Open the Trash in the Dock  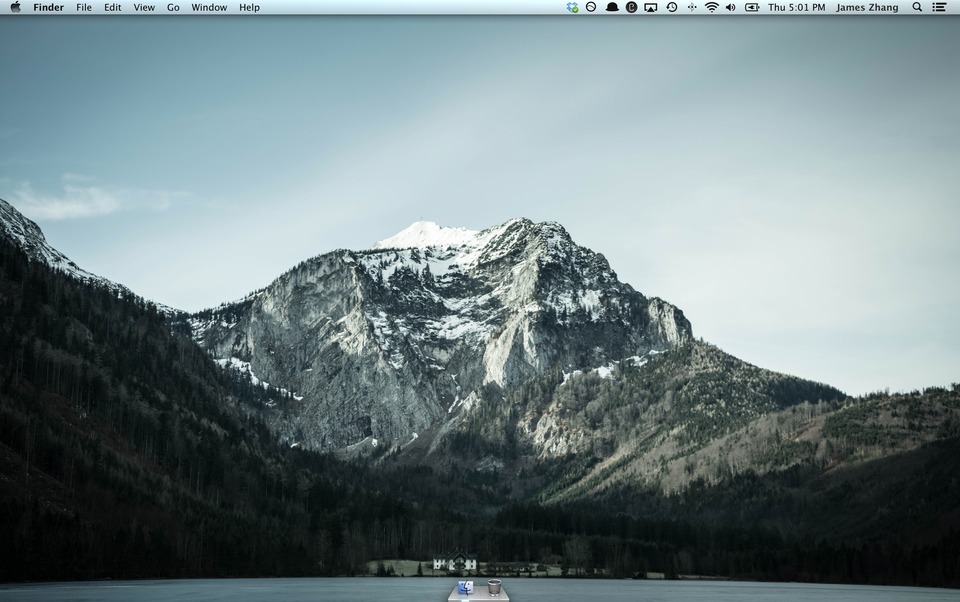coord(495,587)
